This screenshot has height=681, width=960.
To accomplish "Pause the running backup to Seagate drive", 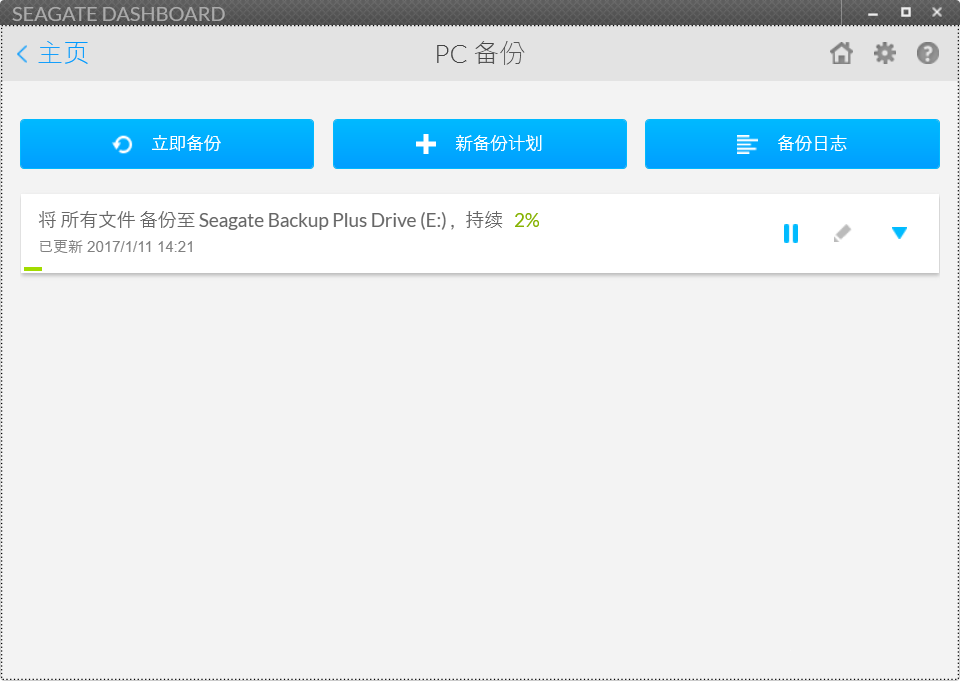I will point(790,233).
